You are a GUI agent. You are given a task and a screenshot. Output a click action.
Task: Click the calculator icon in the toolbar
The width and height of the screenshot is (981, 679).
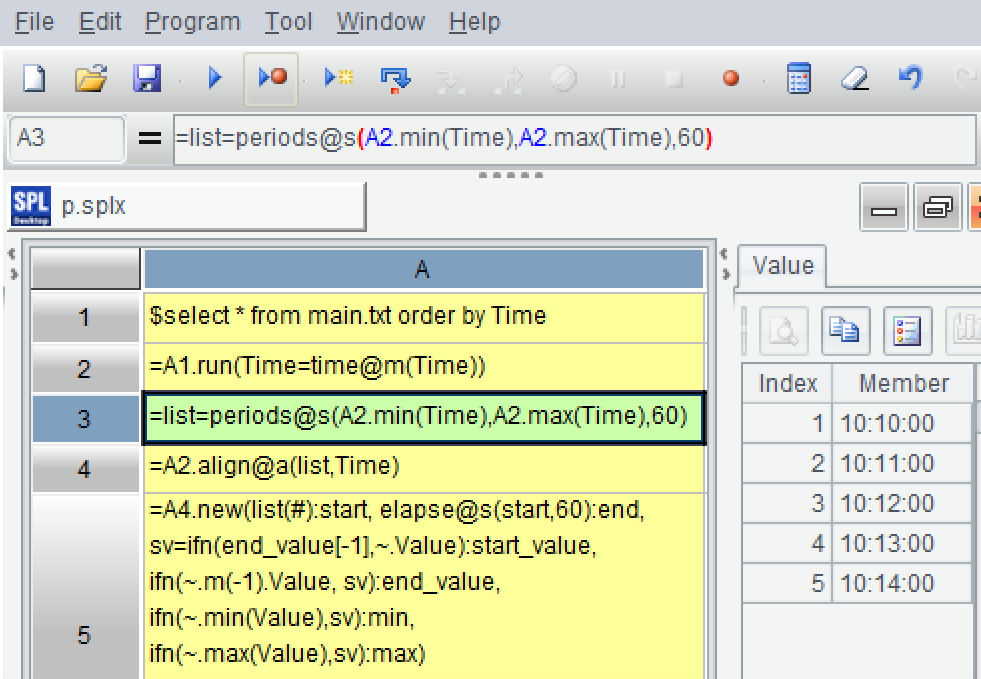click(798, 78)
